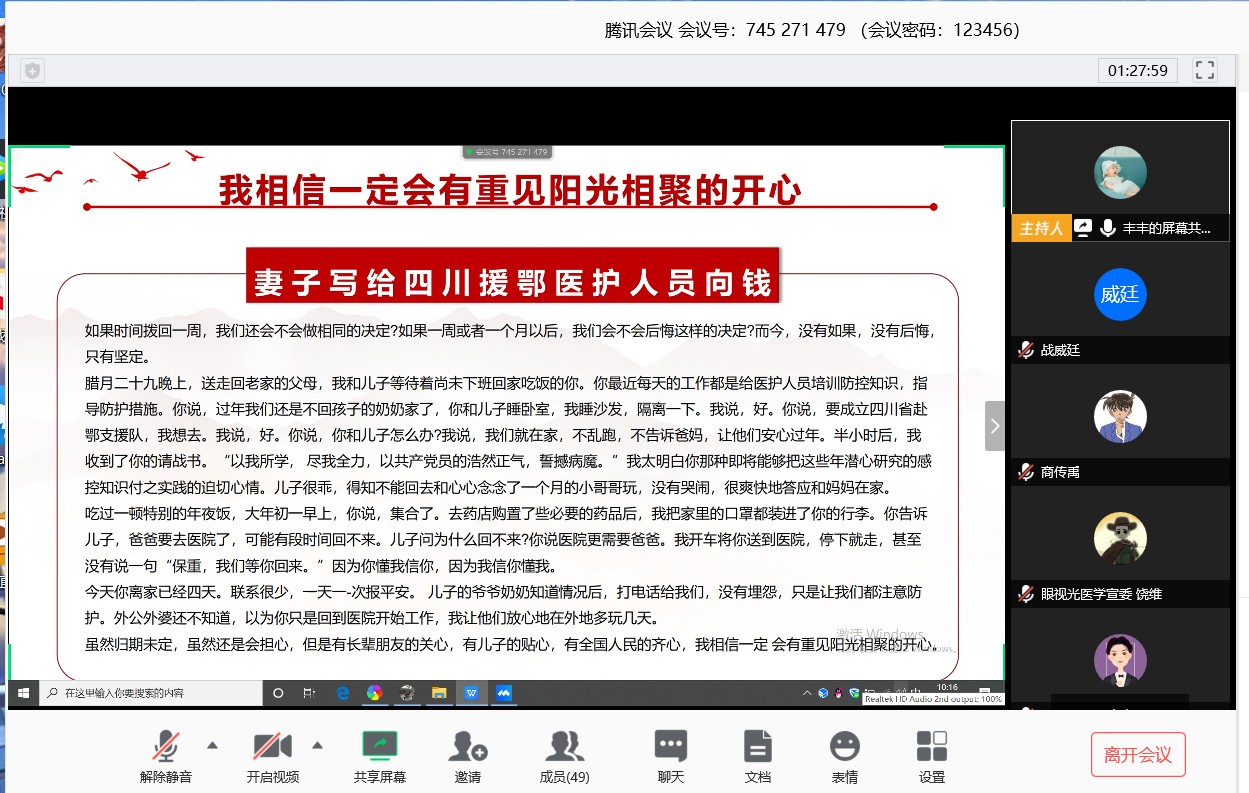The height and width of the screenshot is (793, 1249).
Task: Open meeting 设置 settings
Action: pos(931,755)
